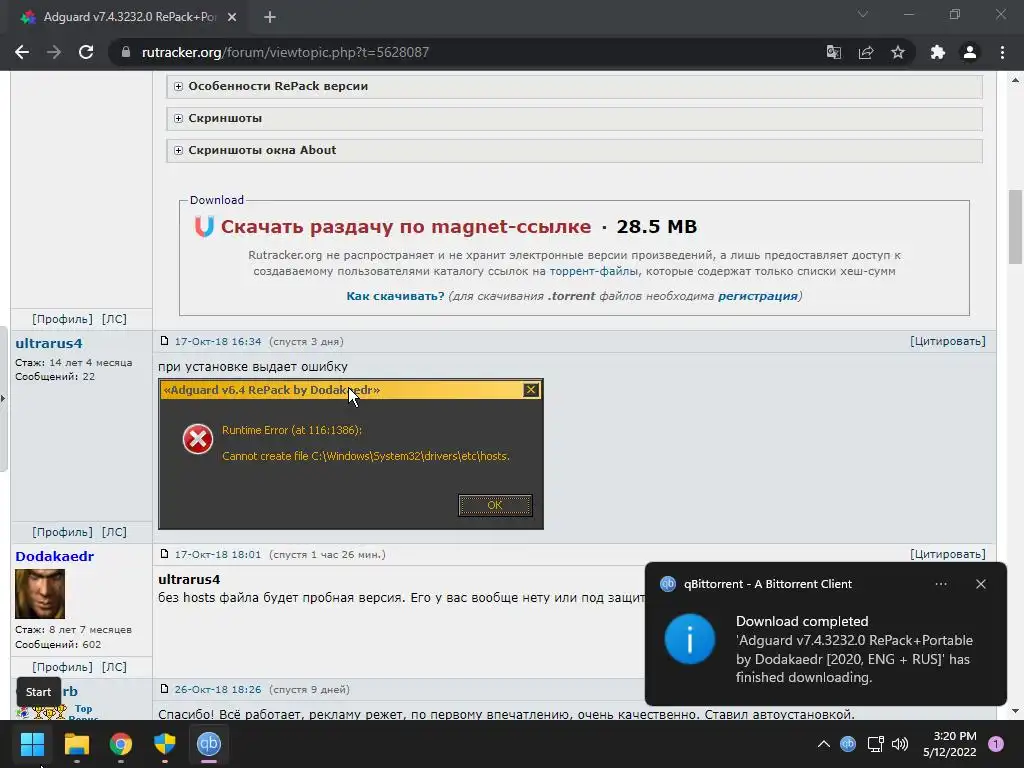The height and width of the screenshot is (768, 1024).
Task: Open Chrome profile account icon
Action: tap(970, 52)
